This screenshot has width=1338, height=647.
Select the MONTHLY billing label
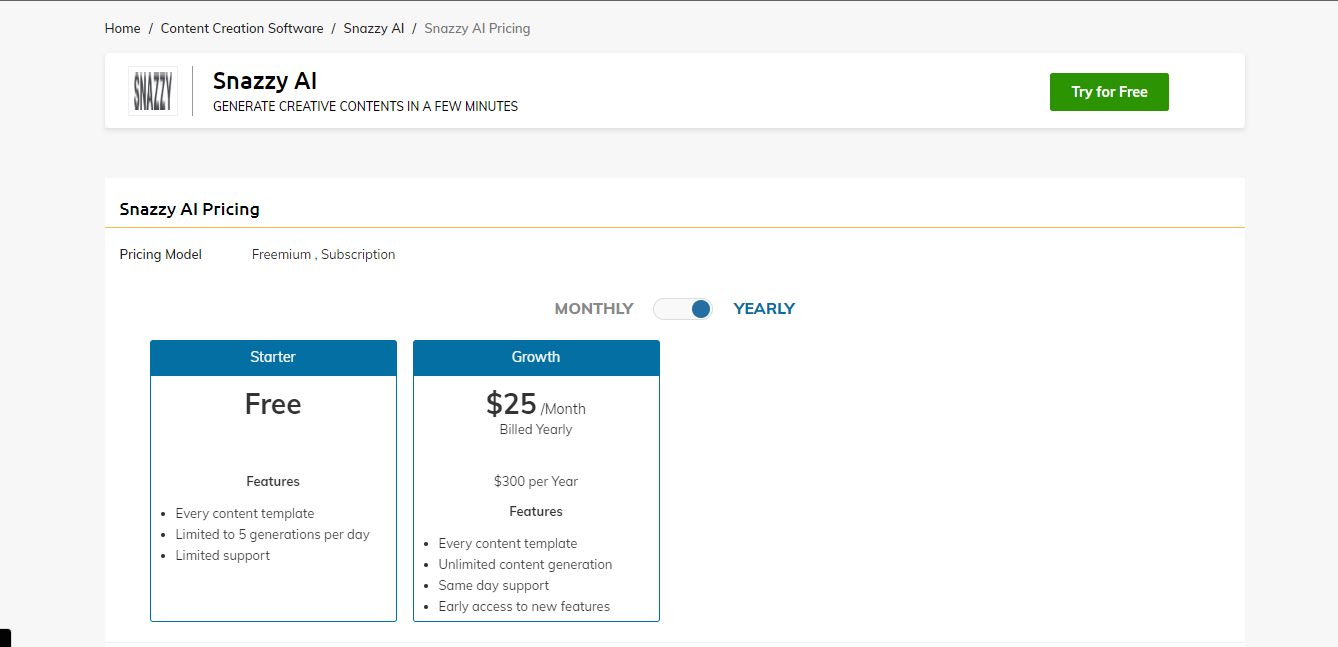click(x=594, y=309)
